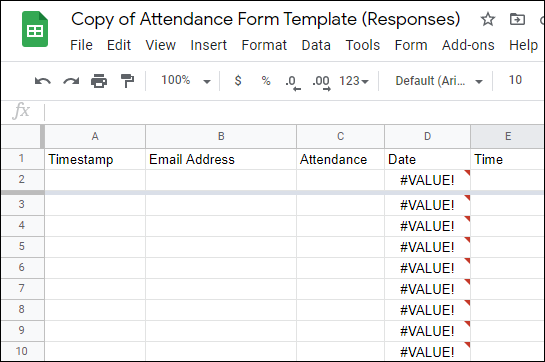
Task: Click the Date header cell
Action: (428, 159)
